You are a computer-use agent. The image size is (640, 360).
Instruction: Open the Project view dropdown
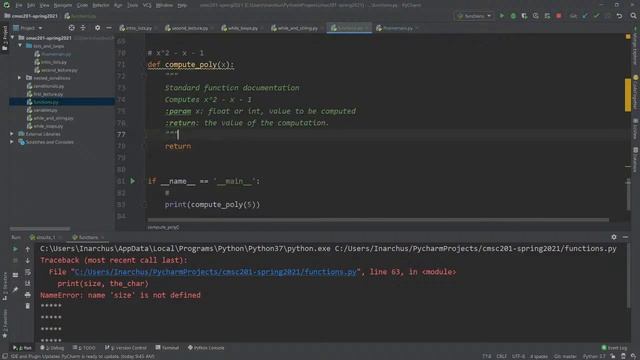click(28, 28)
